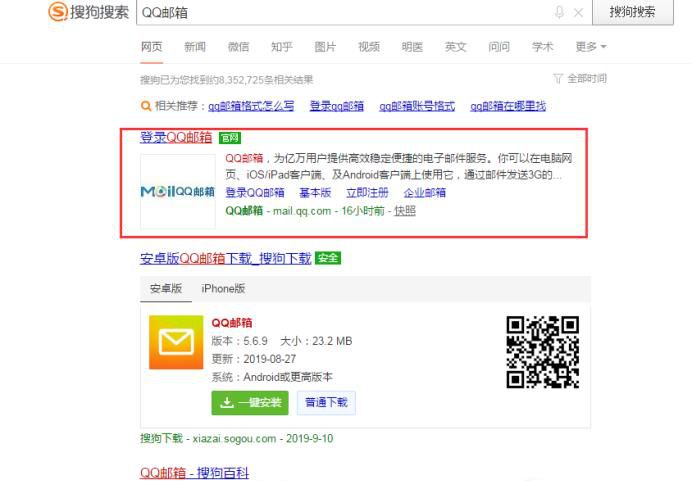692x481 pixels.
Task: Click the Mail QQ邮箱 logo thumbnail
Action: tap(178, 192)
